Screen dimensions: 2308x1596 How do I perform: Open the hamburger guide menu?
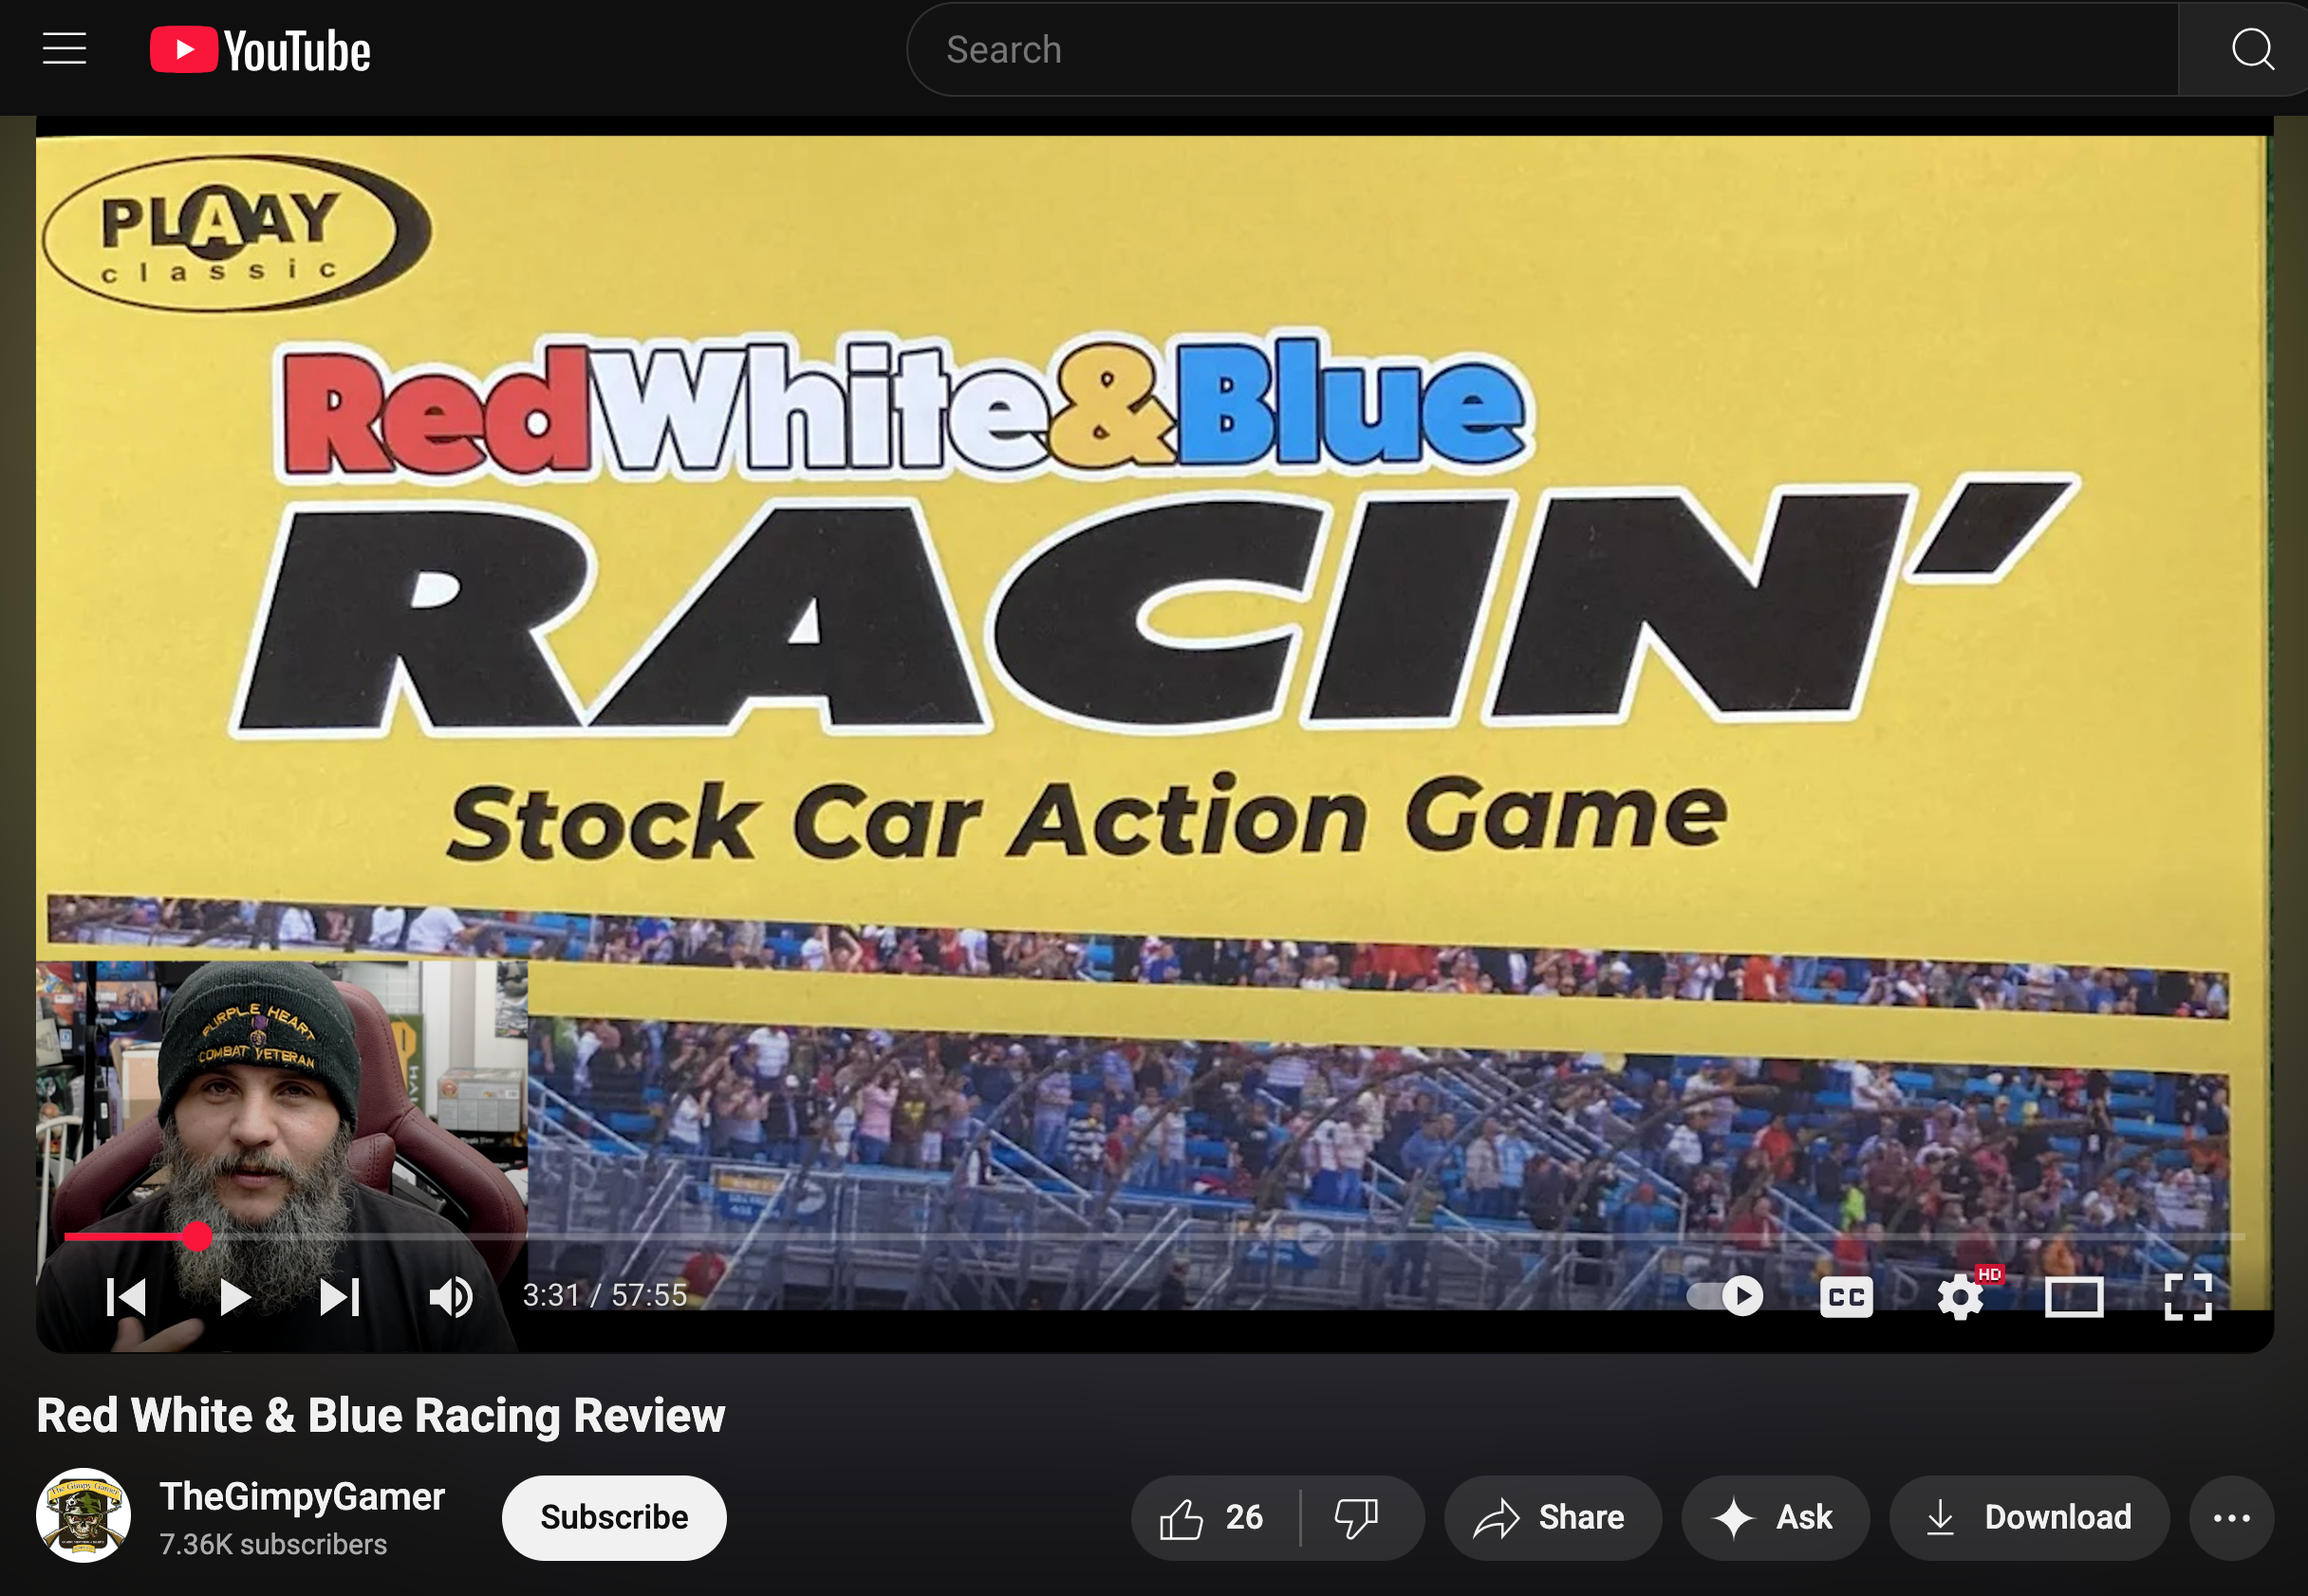pos(64,49)
